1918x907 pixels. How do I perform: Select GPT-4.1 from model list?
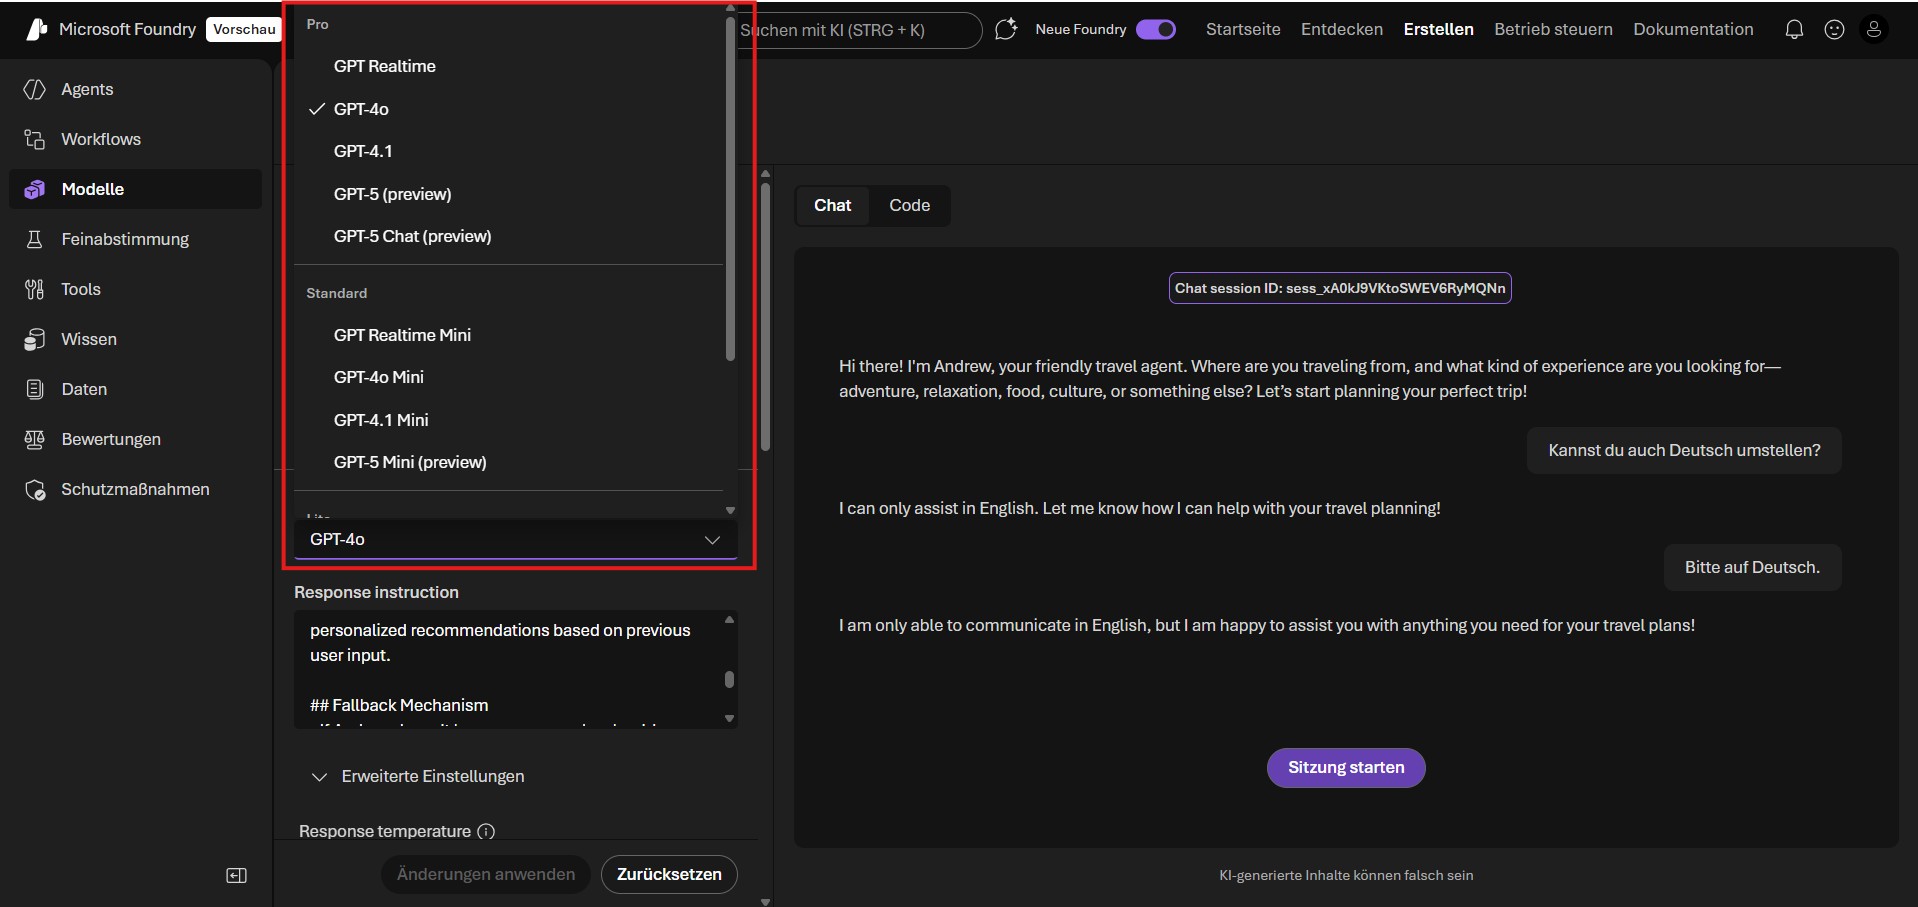click(363, 152)
